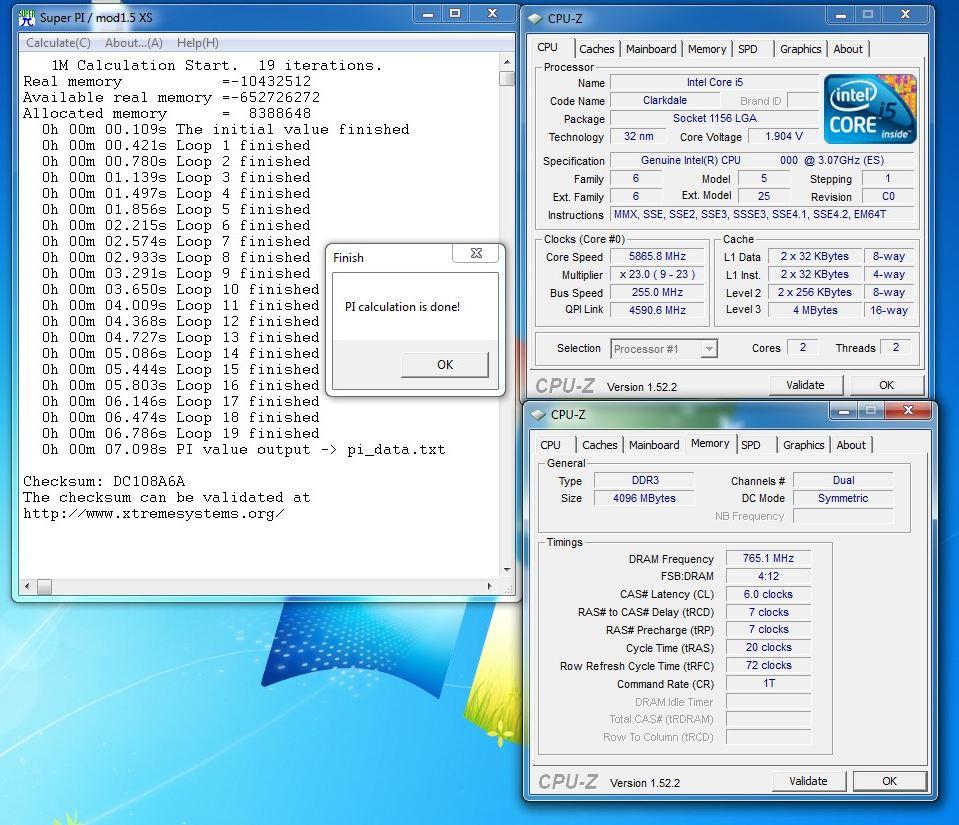Image resolution: width=959 pixels, height=825 pixels.
Task: Click the Package value Socket 1156 LGA
Action: click(714, 118)
